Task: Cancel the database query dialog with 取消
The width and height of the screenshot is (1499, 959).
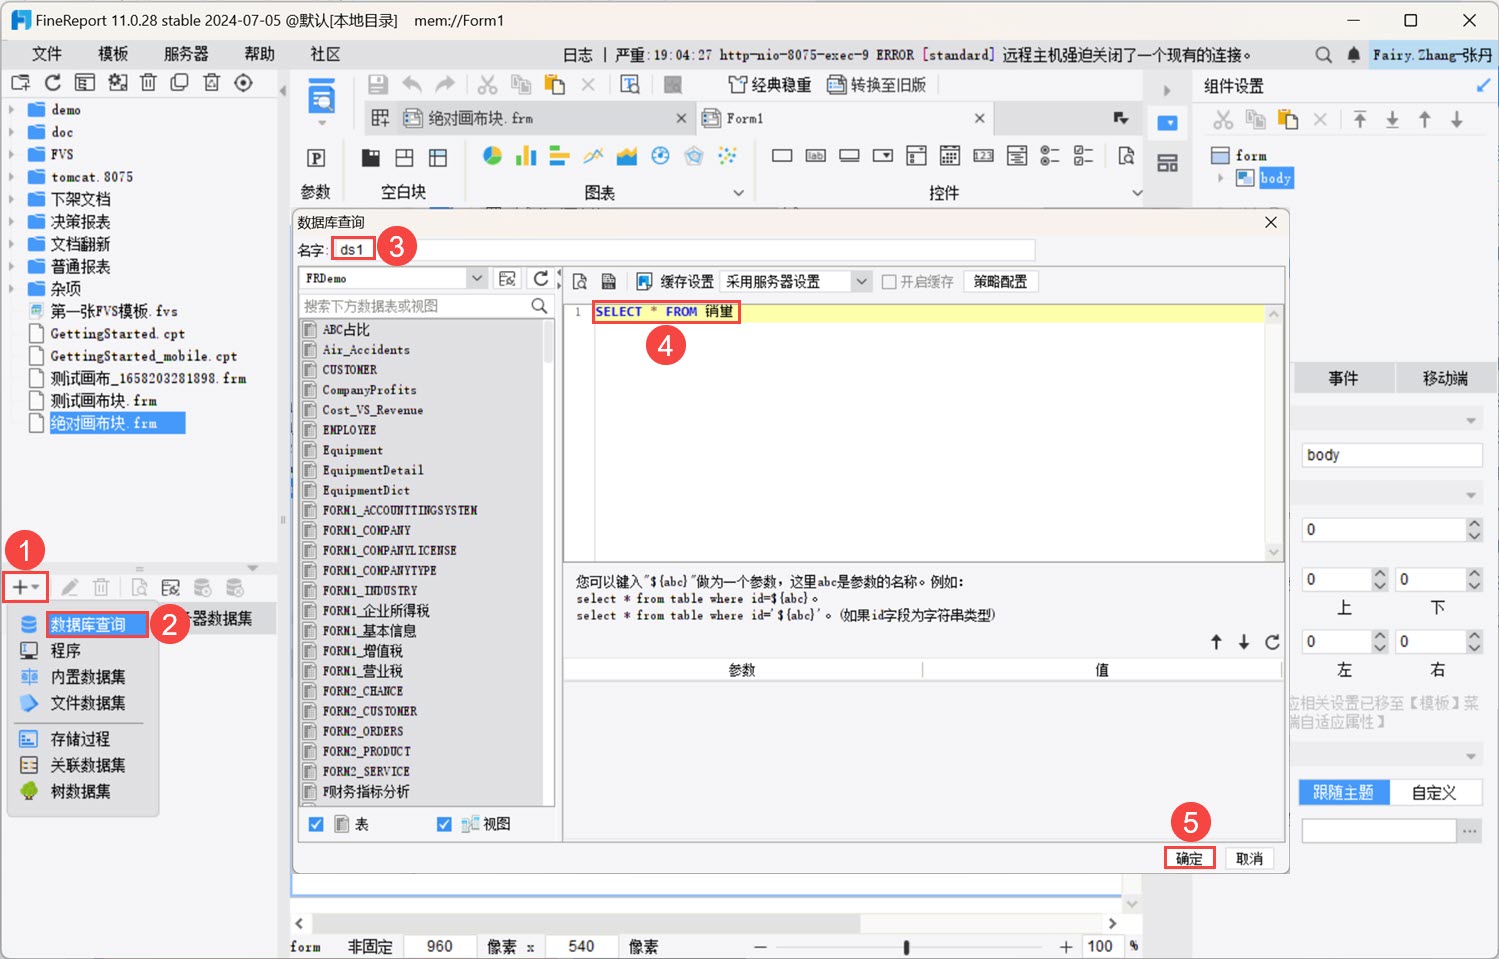Action: [1249, 858]
